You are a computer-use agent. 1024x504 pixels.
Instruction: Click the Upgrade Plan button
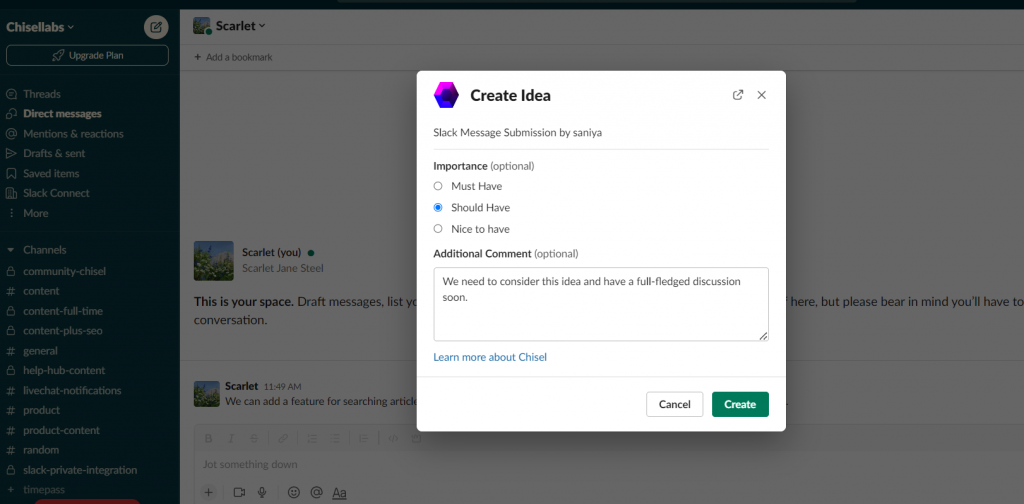click(x=88, y=55)
